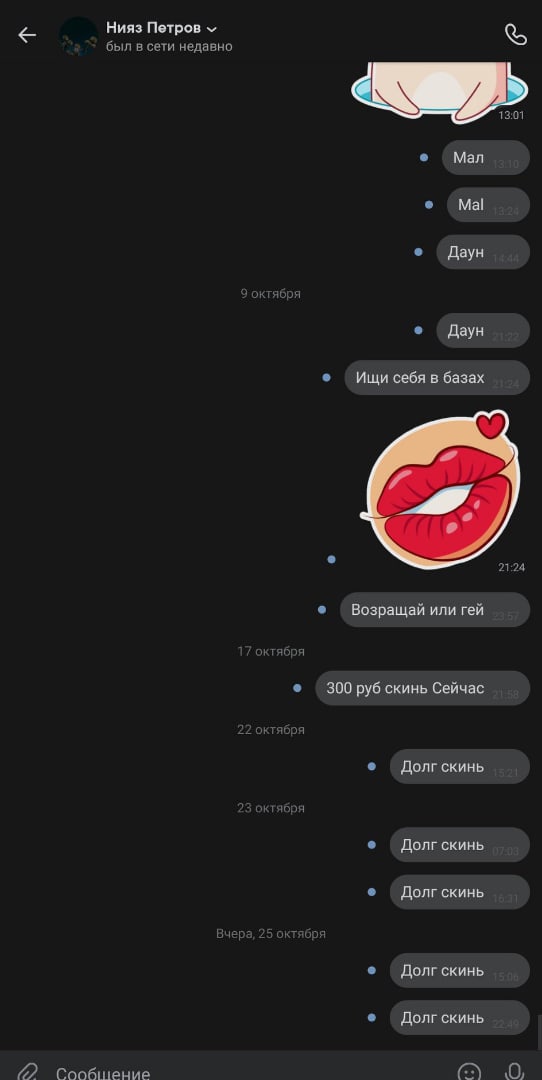Select the message 'Возращай или гей'
542x1080 pixels.
click(435, 610)
